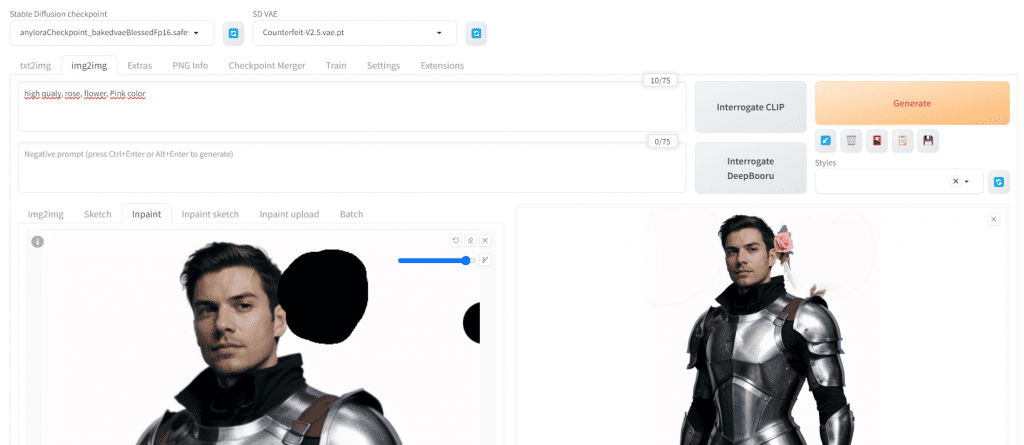Click the floppy disk save-style icon
The image size is (1024, 445).
coord(928,141)
